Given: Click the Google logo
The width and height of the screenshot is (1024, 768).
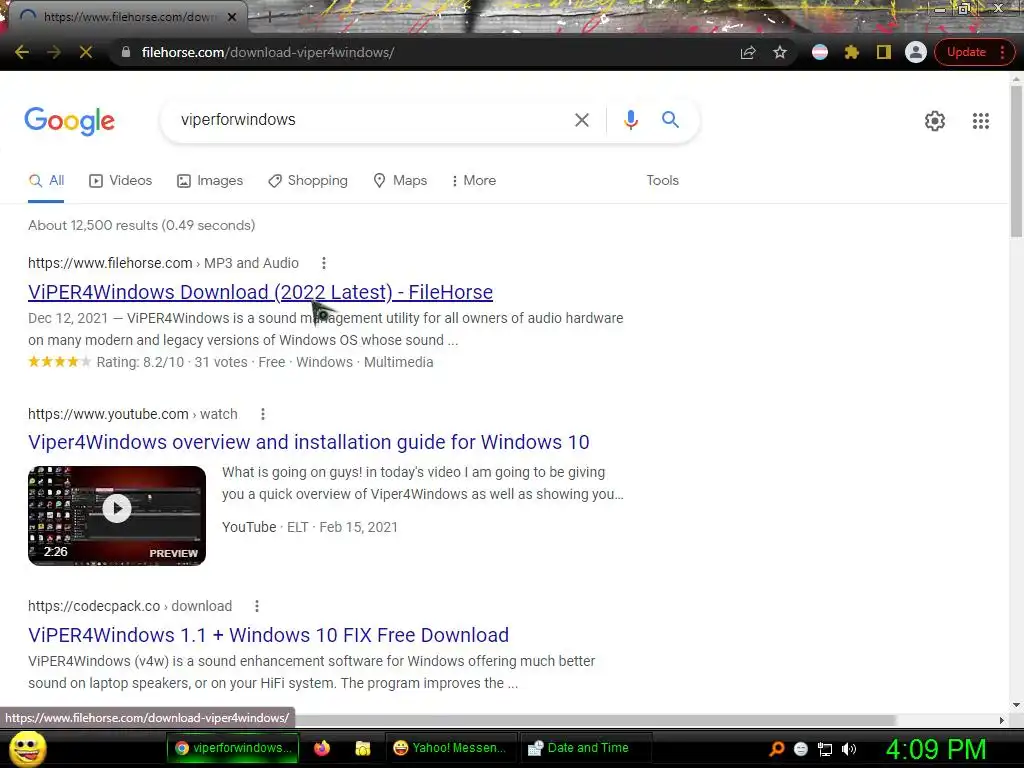Looking at the screenshot, I should click(69, 121).
